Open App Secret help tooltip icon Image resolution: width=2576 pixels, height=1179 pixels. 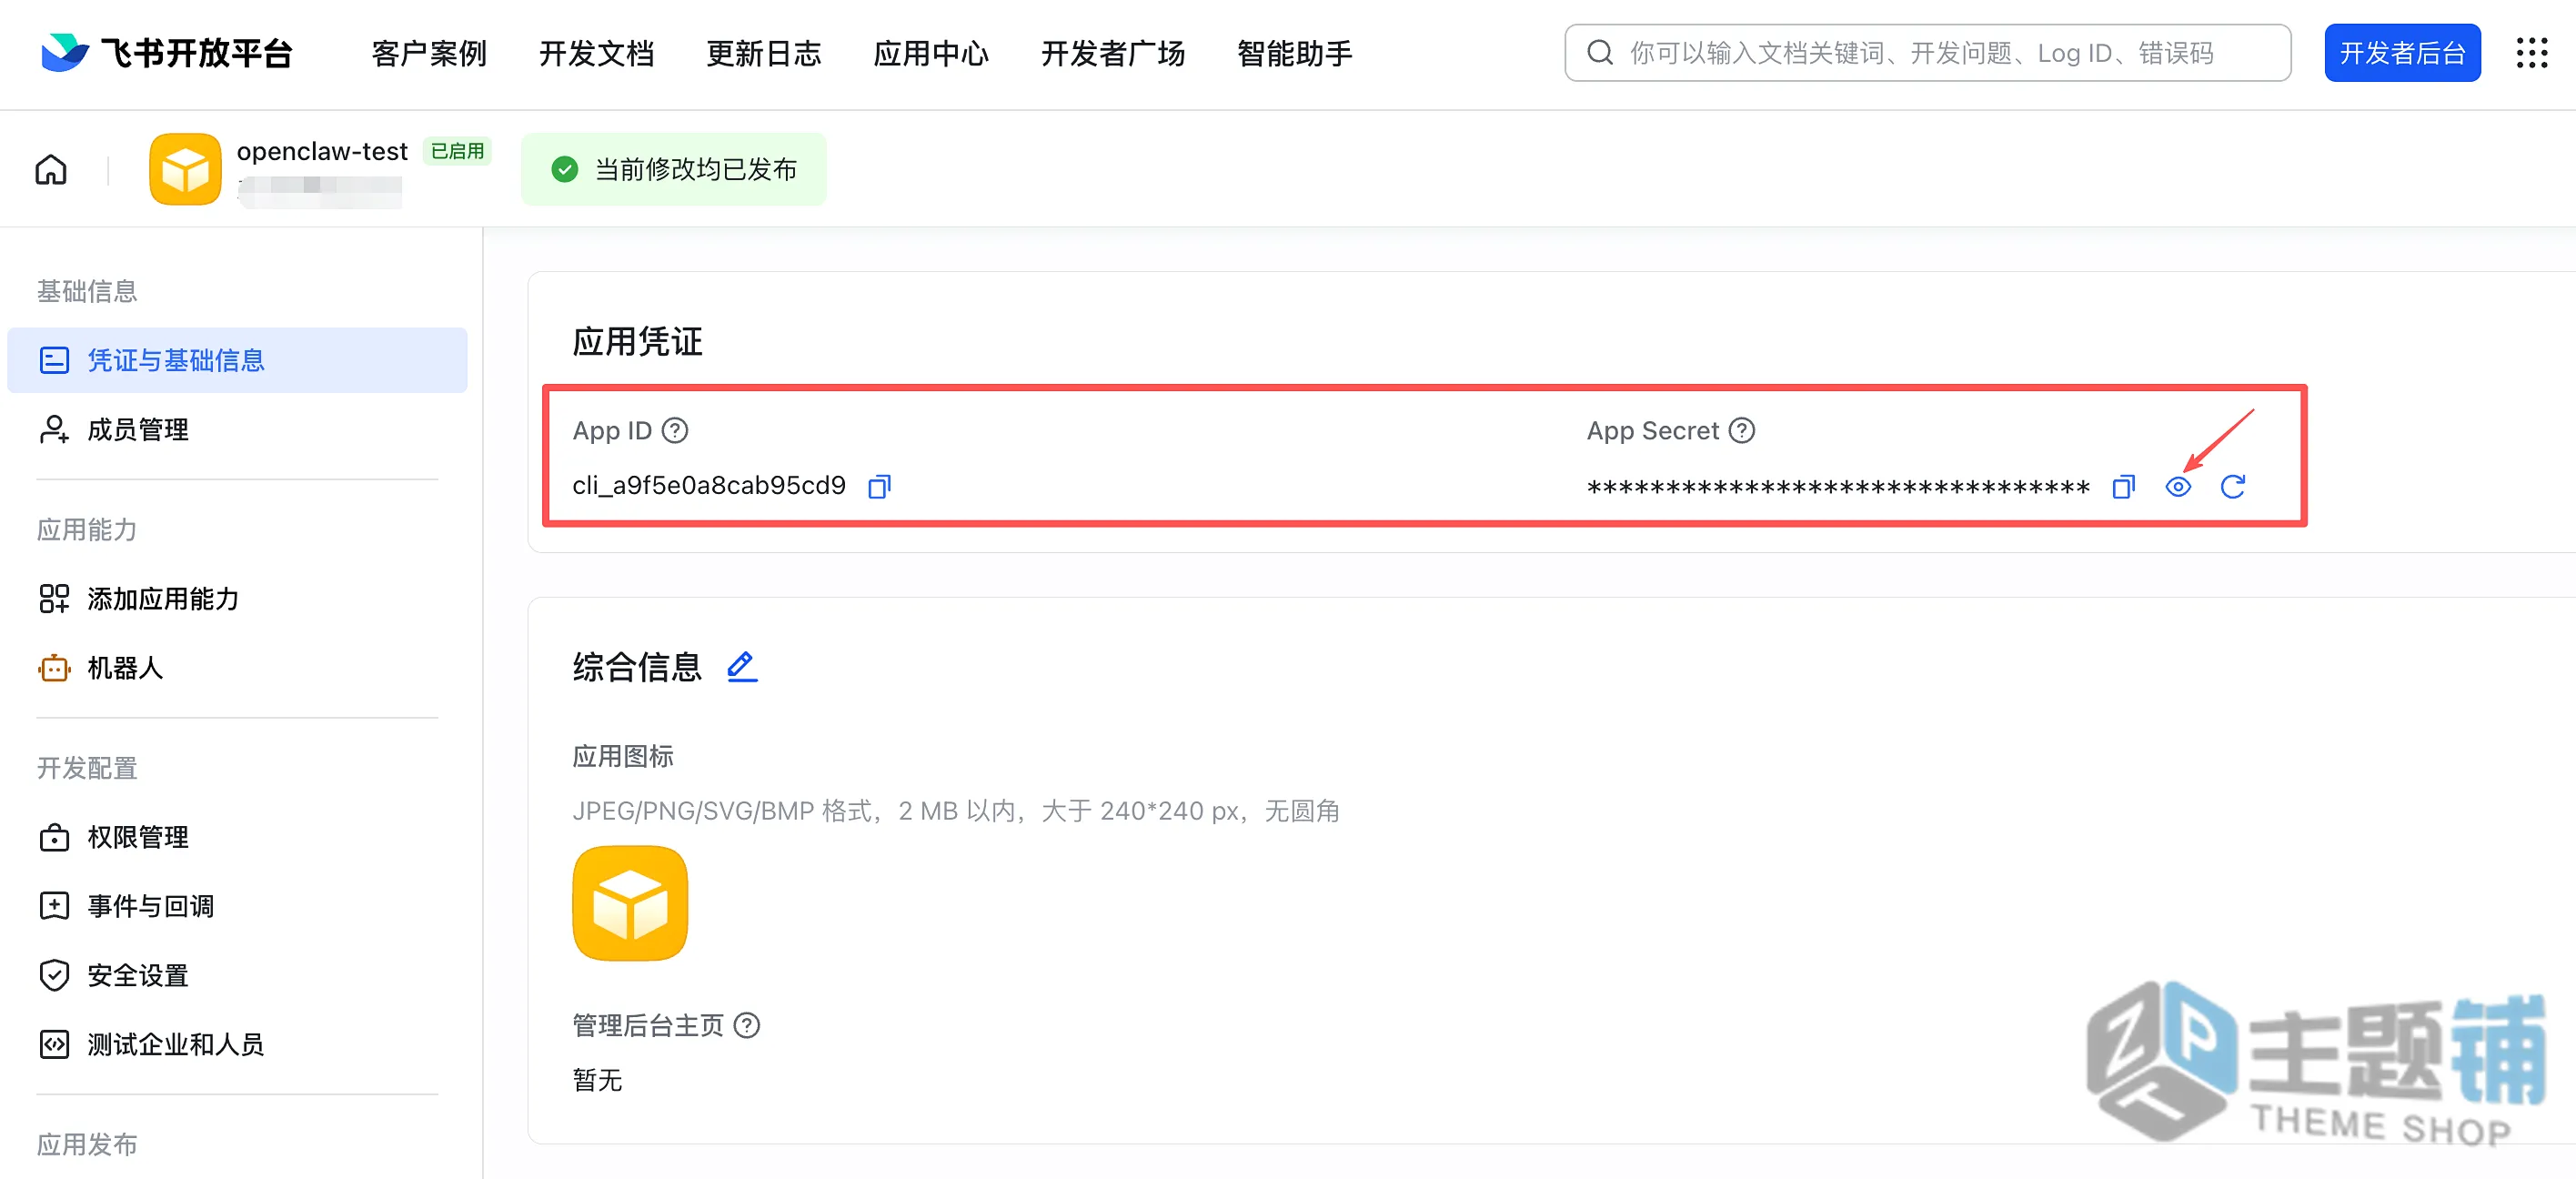tap(1742, 431)
